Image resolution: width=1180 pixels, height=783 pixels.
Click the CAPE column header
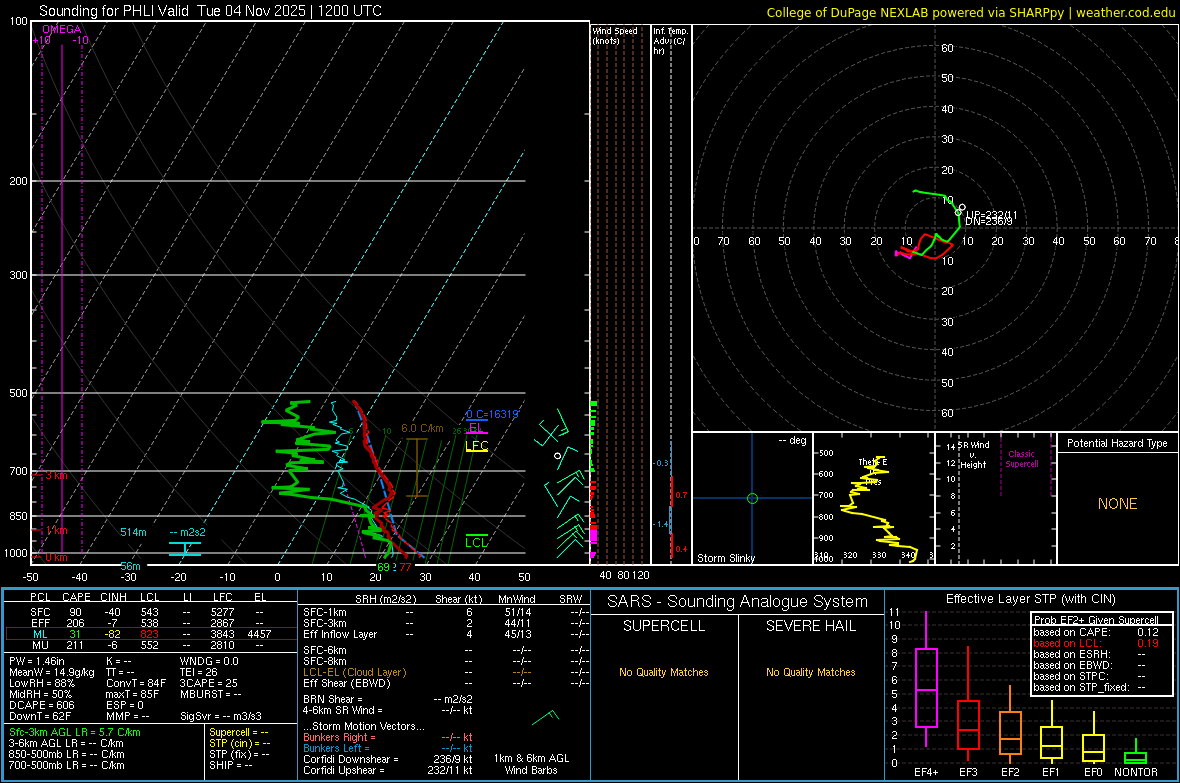click(76, 597)
